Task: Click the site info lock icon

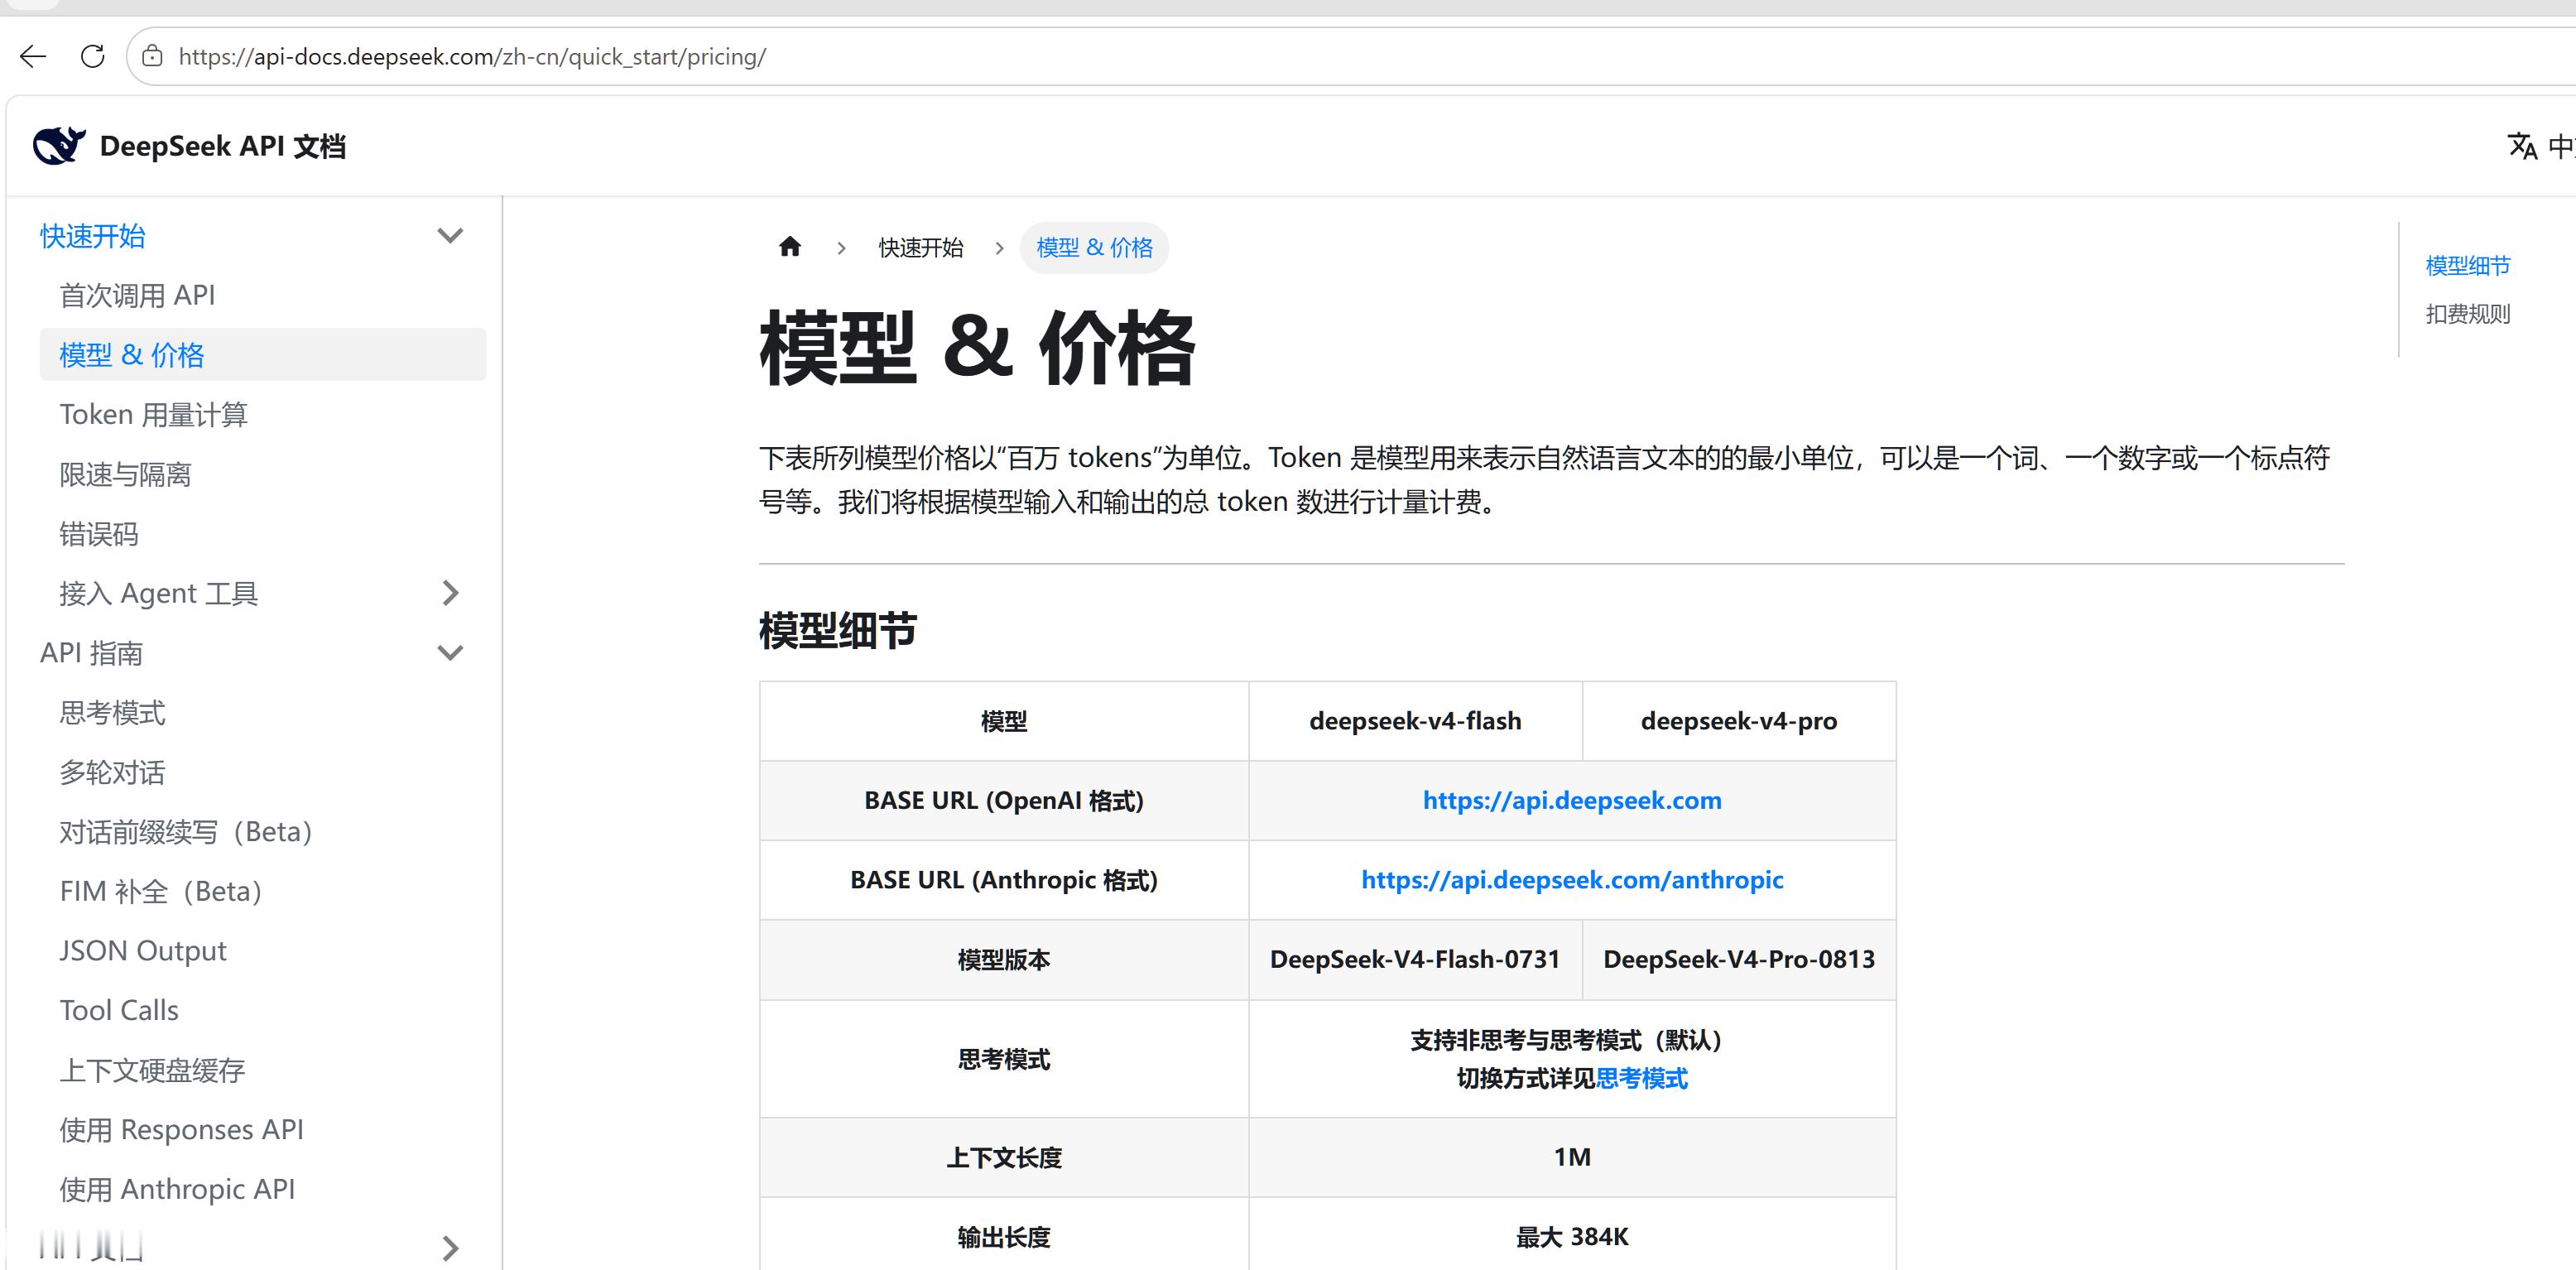Action: coord(153,57)
